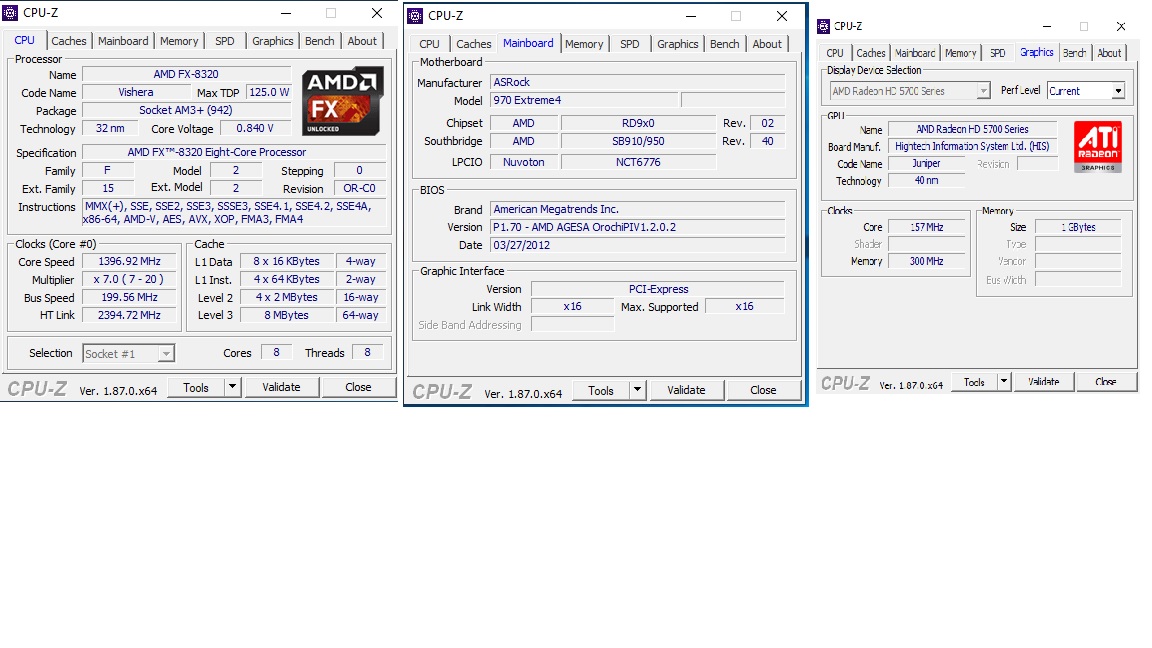
Task: Select the CPU tab in the right Graphics window
Action: (835, 53)
